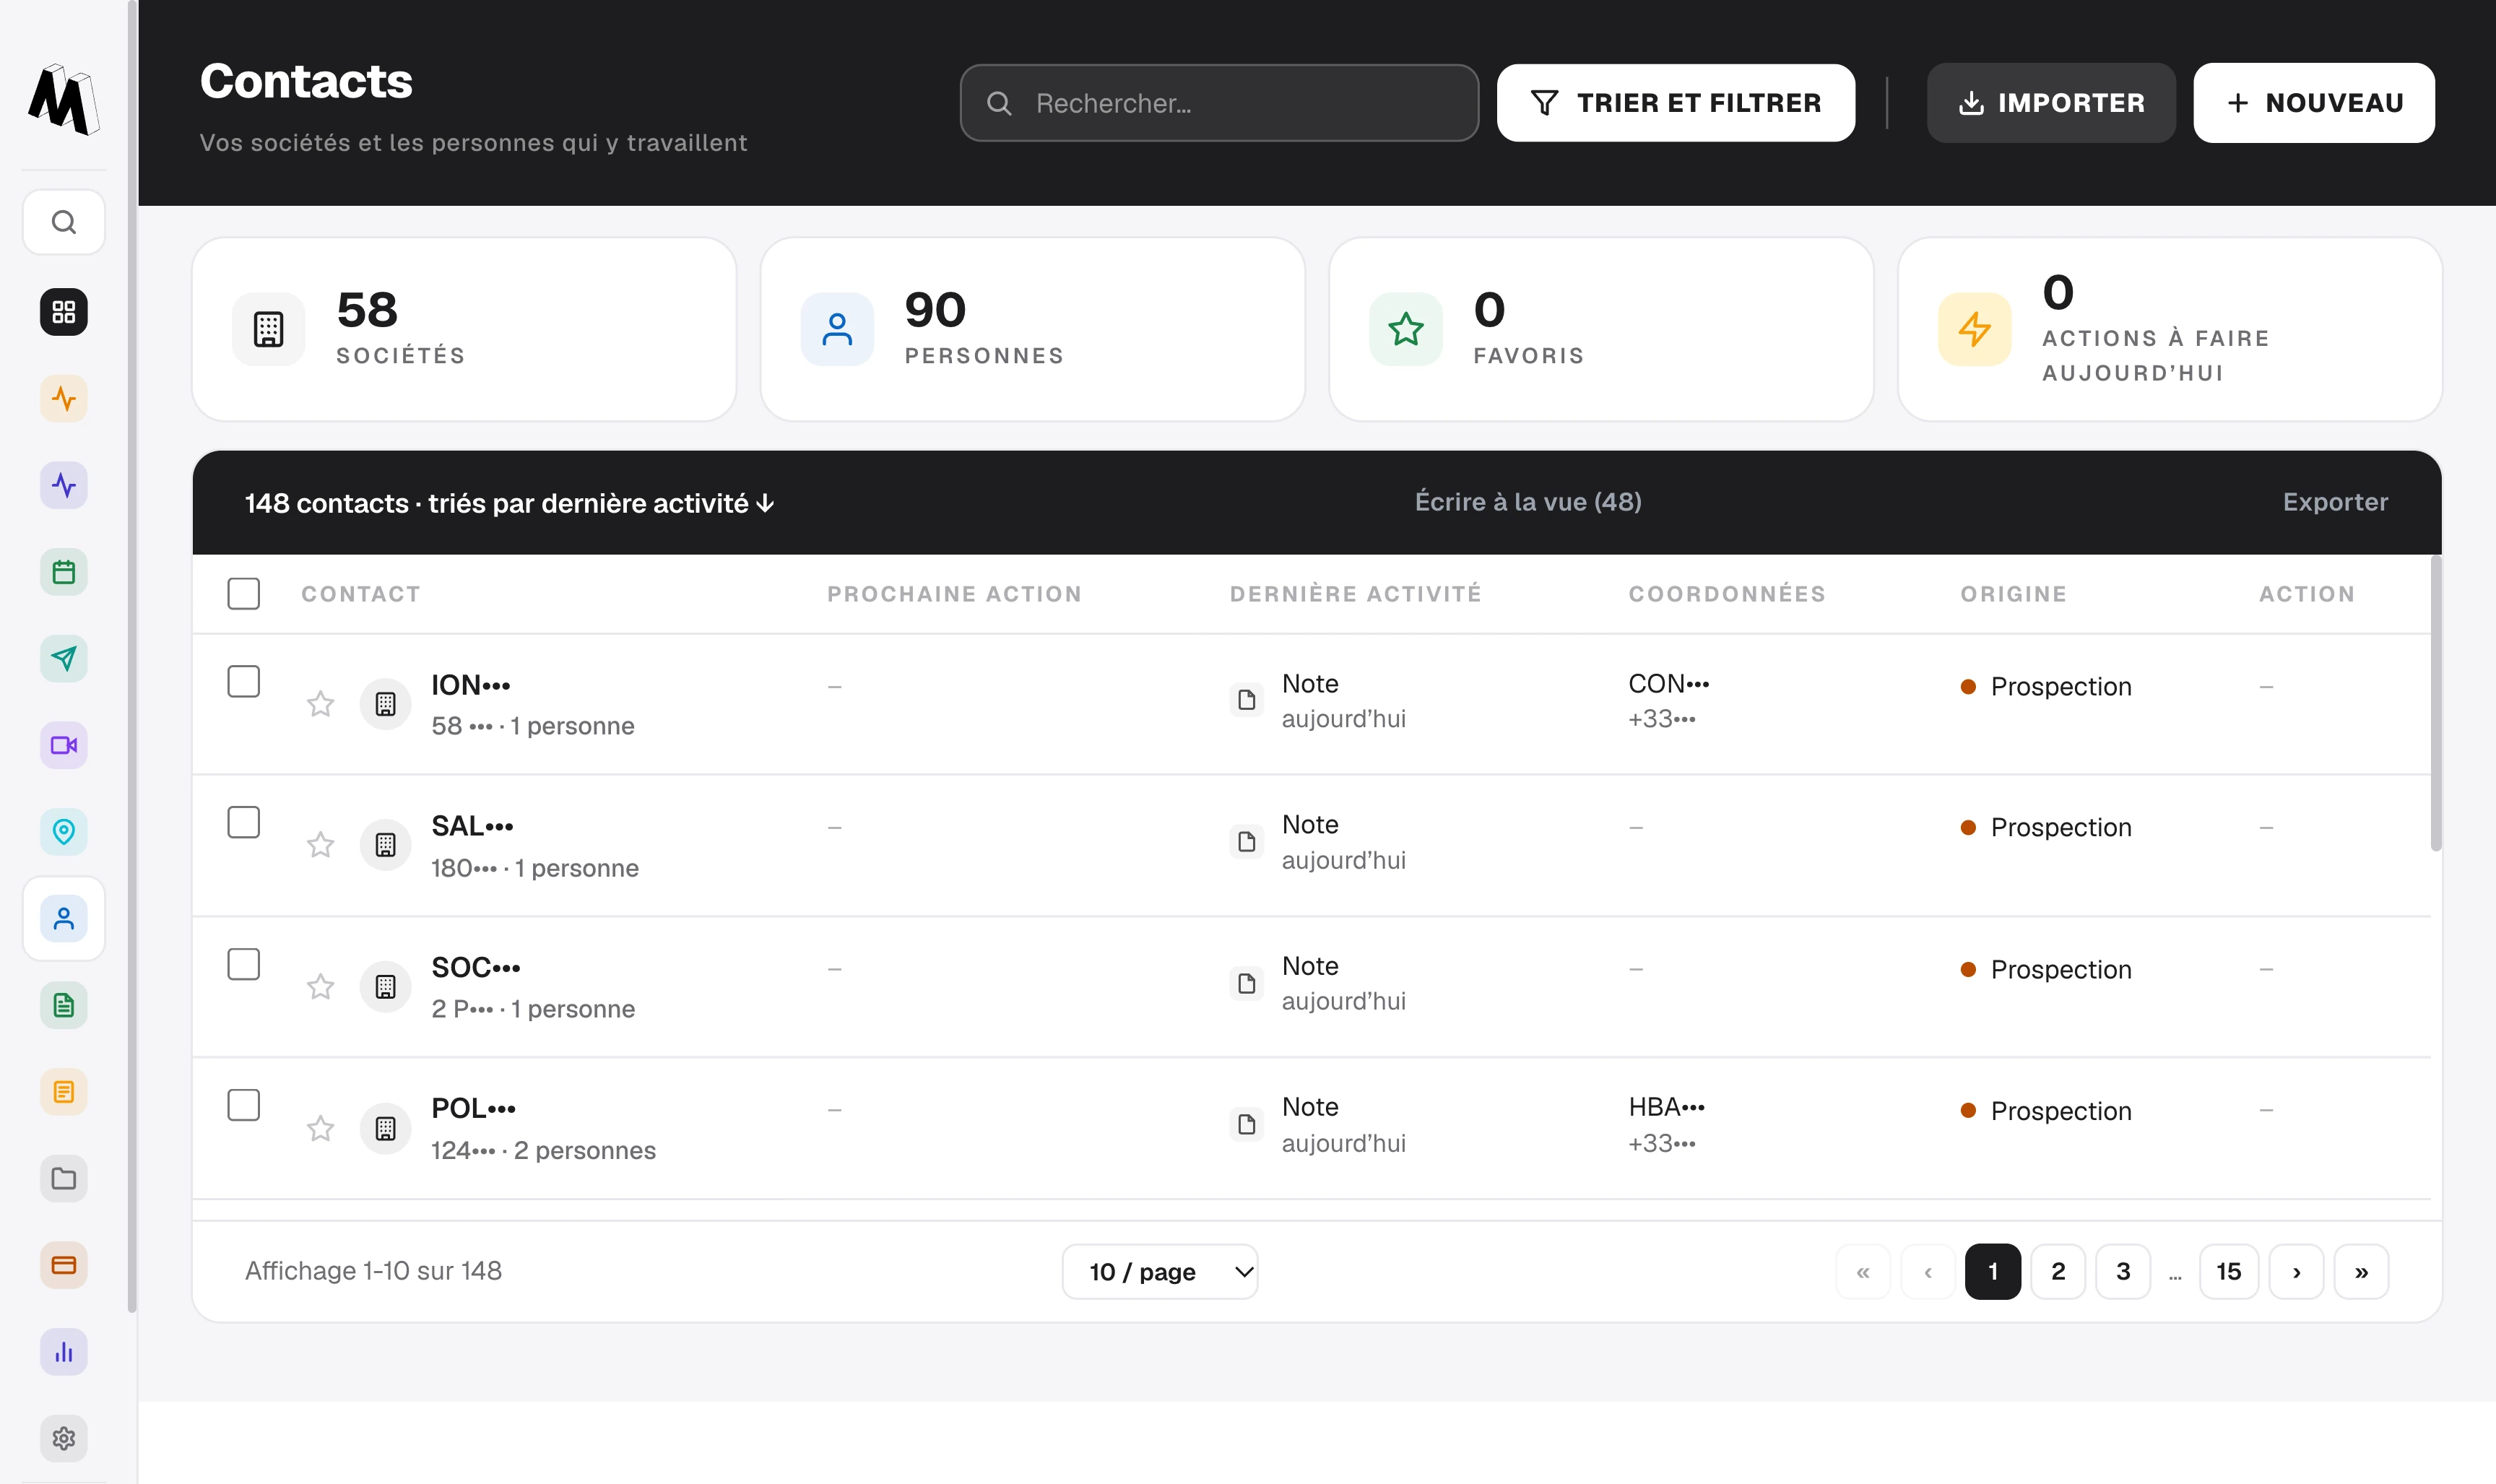Open the orange credit card sidebar icon

click(x=64, y=1265)
